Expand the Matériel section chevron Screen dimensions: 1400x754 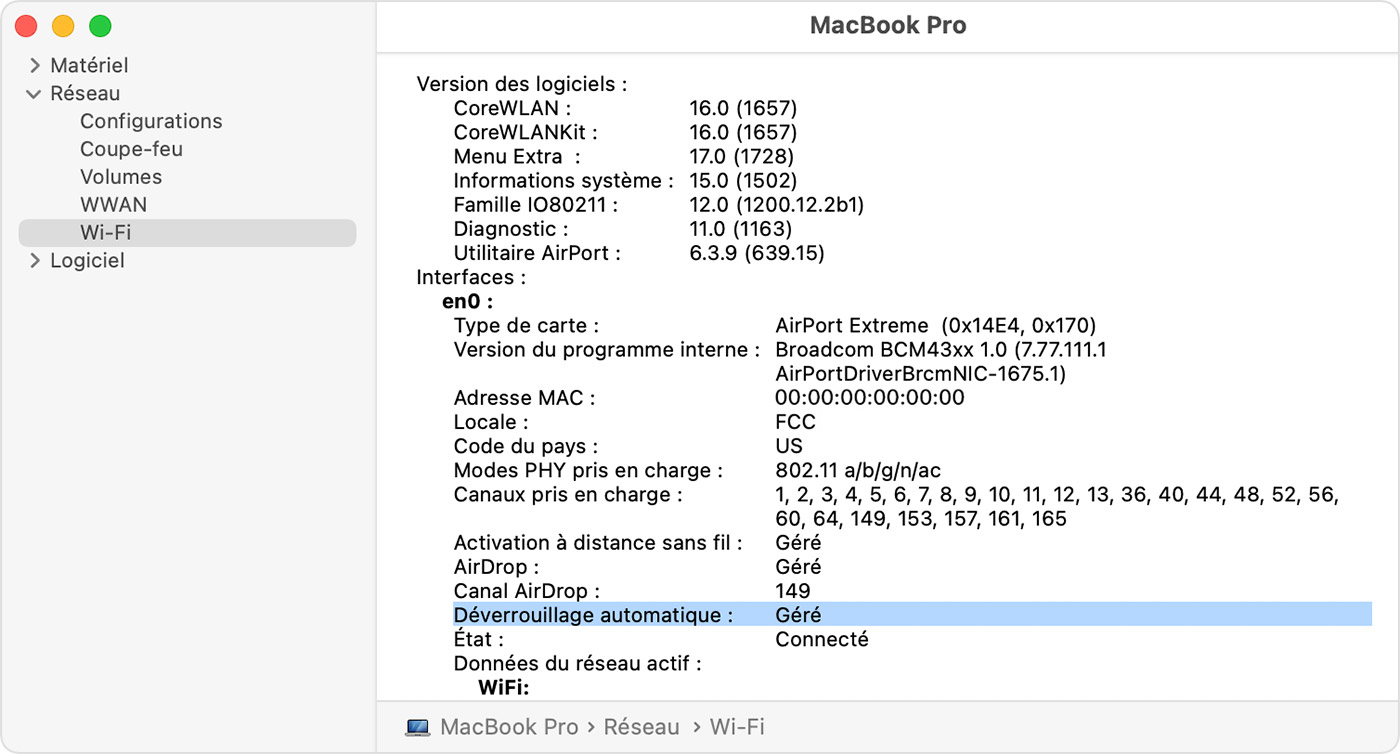coord(35,66)
